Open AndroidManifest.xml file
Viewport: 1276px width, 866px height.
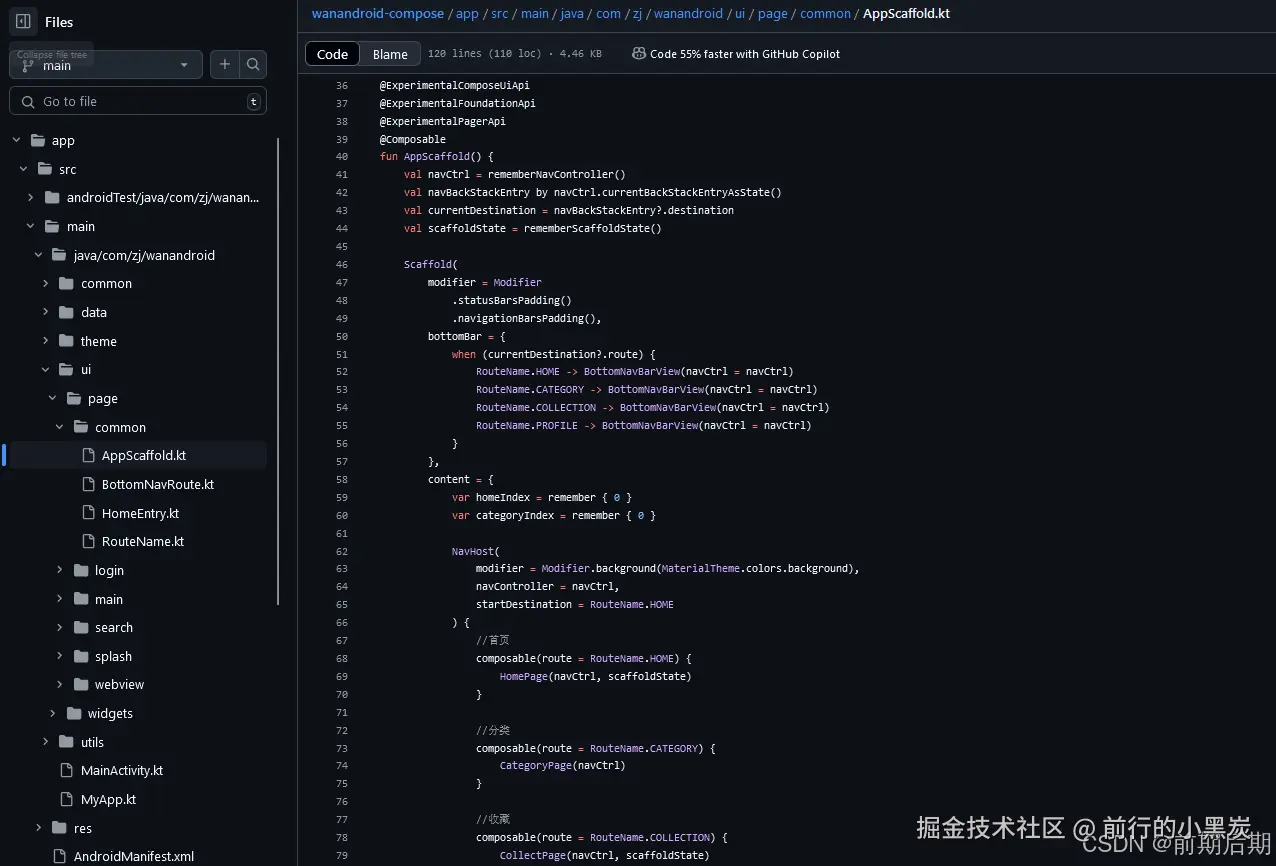click(x=134, y=856)
